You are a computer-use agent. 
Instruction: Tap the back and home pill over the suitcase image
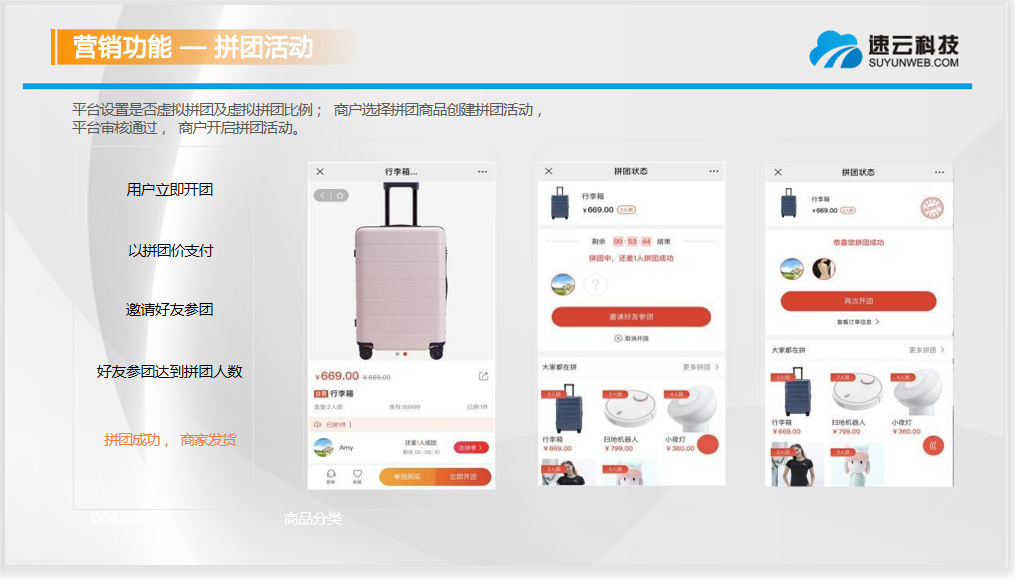(x=331, y=195)
